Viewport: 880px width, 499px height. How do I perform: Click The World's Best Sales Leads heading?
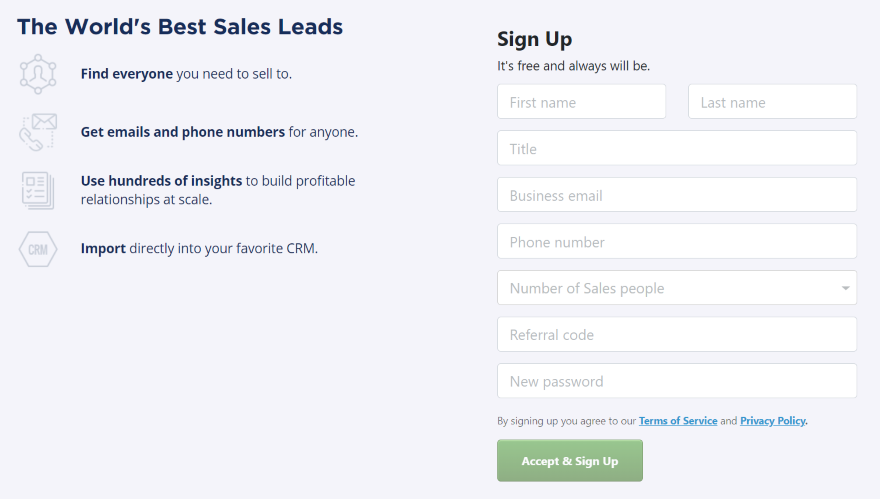pyautogui.click(x=180, y=27)
